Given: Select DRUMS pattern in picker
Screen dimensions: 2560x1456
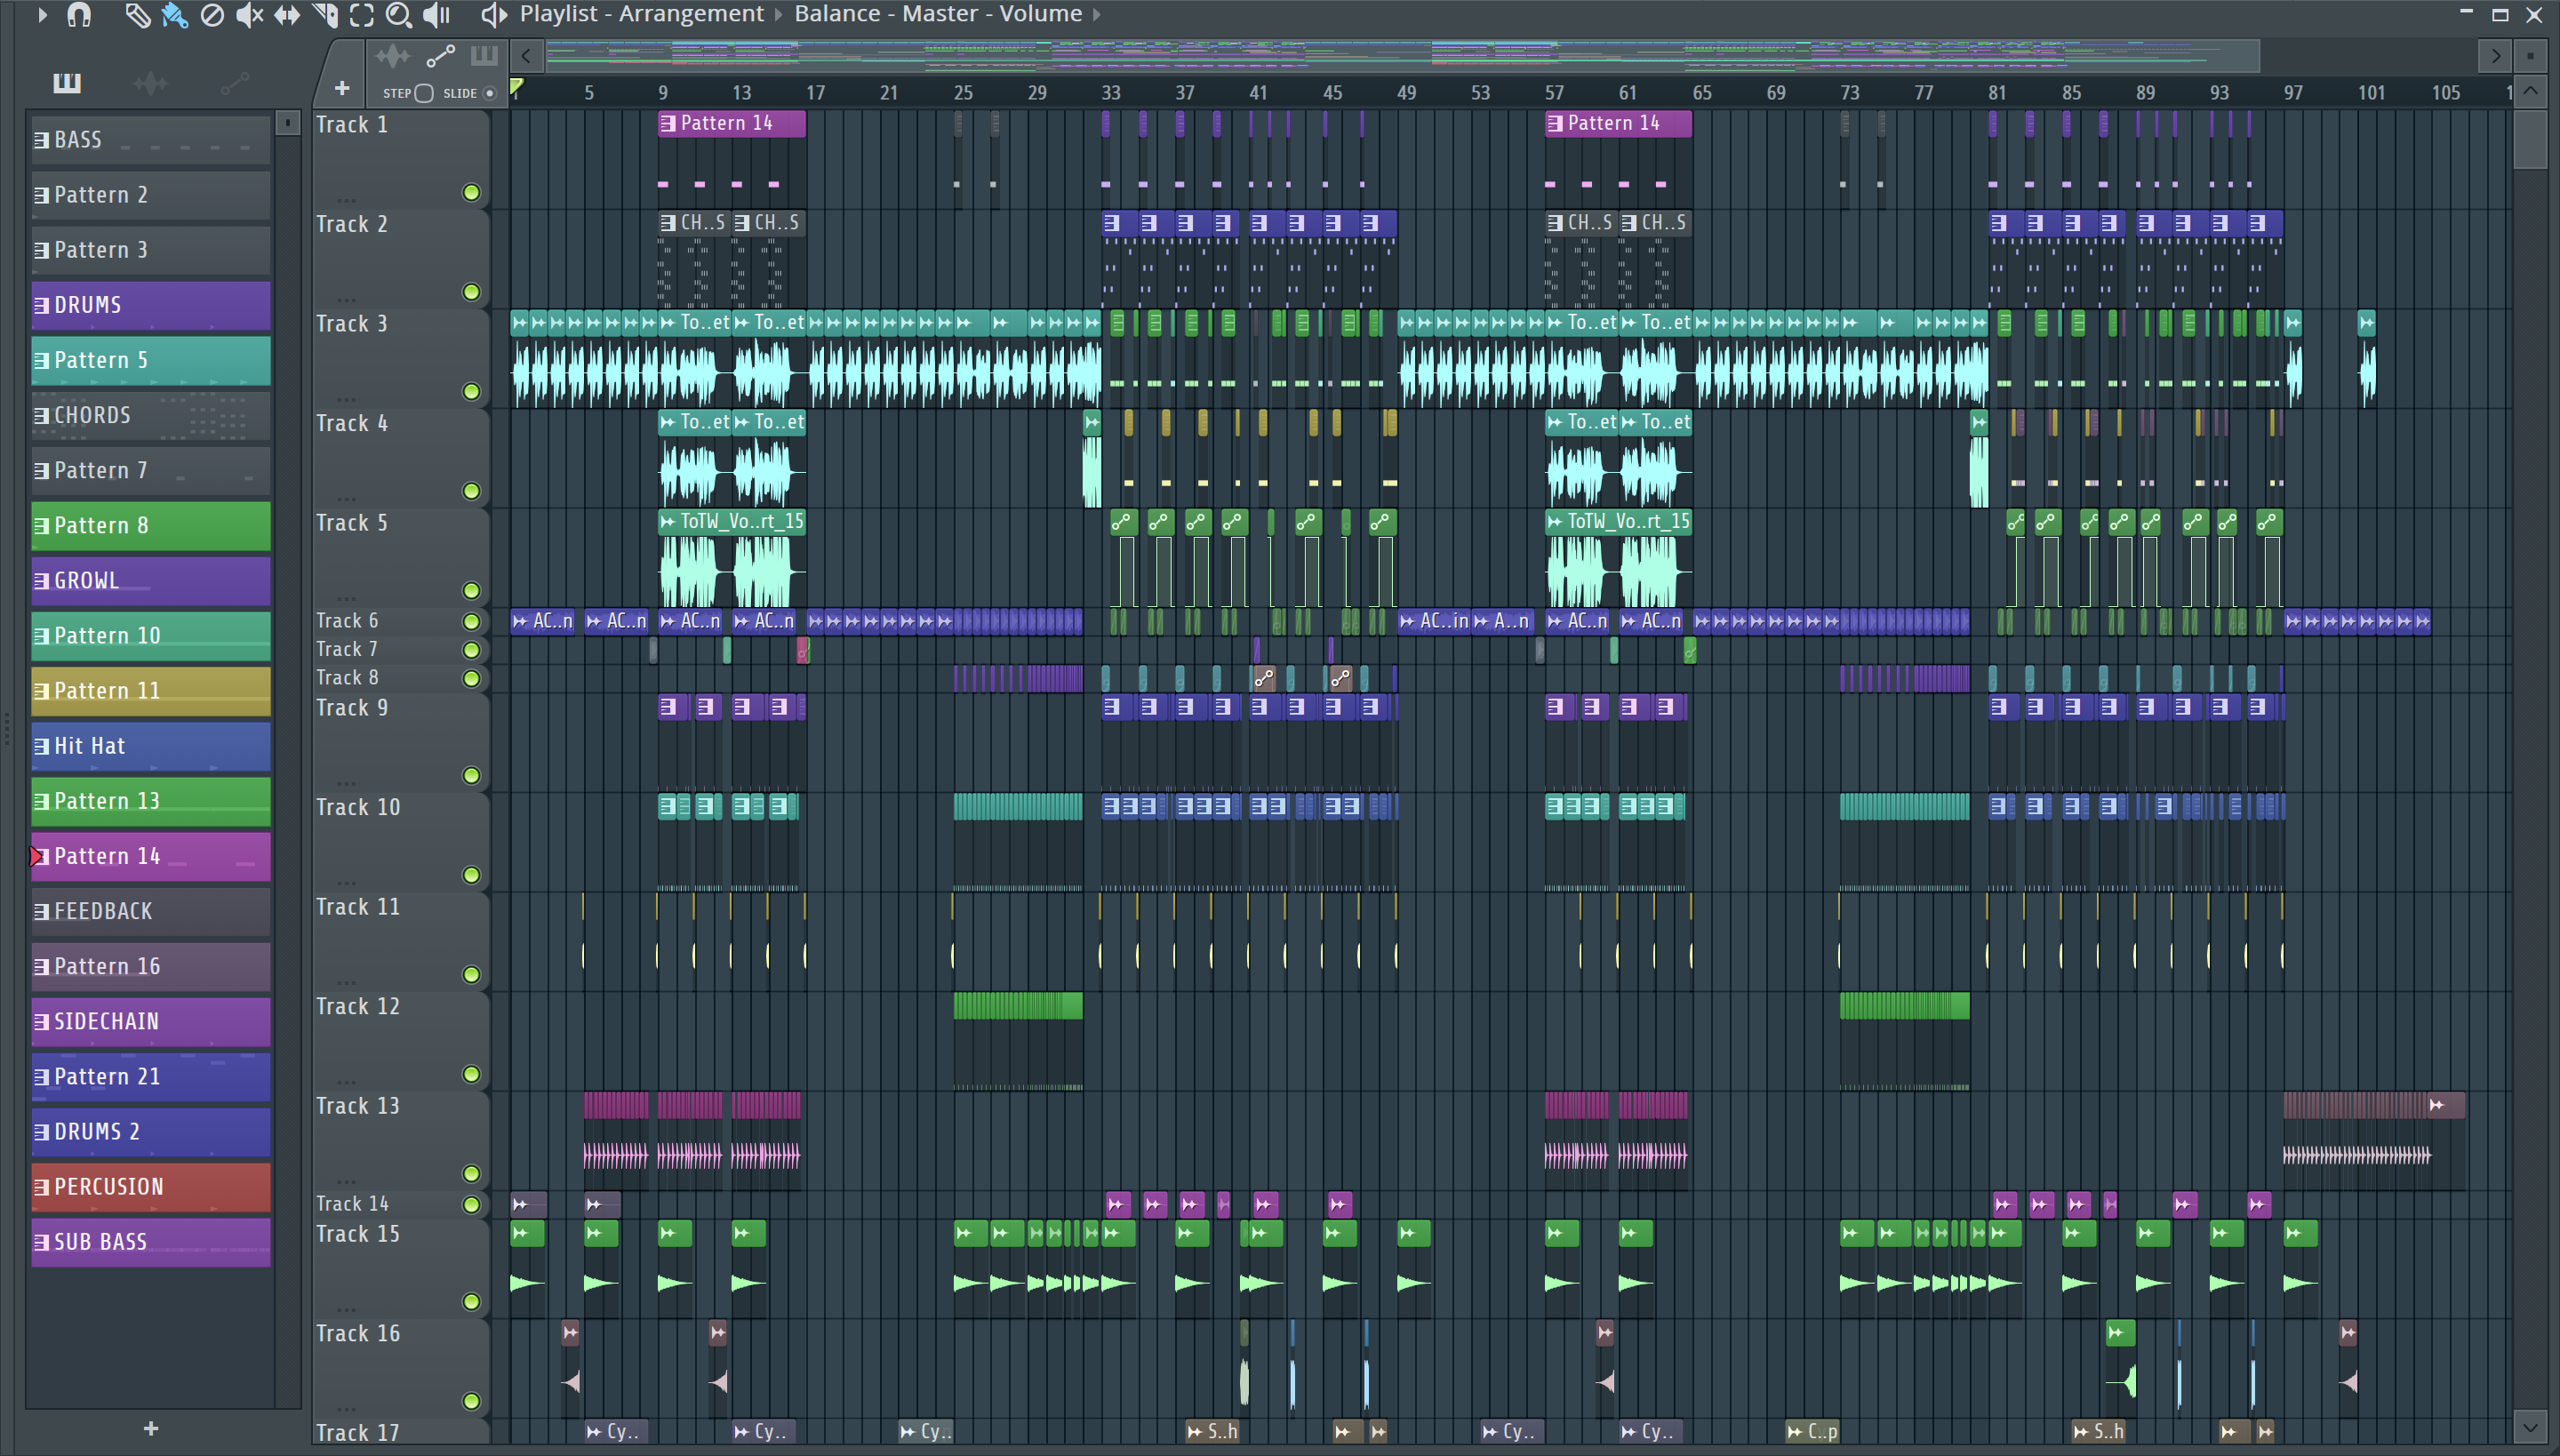Looking at the screenshot, I should pos(151,305).
